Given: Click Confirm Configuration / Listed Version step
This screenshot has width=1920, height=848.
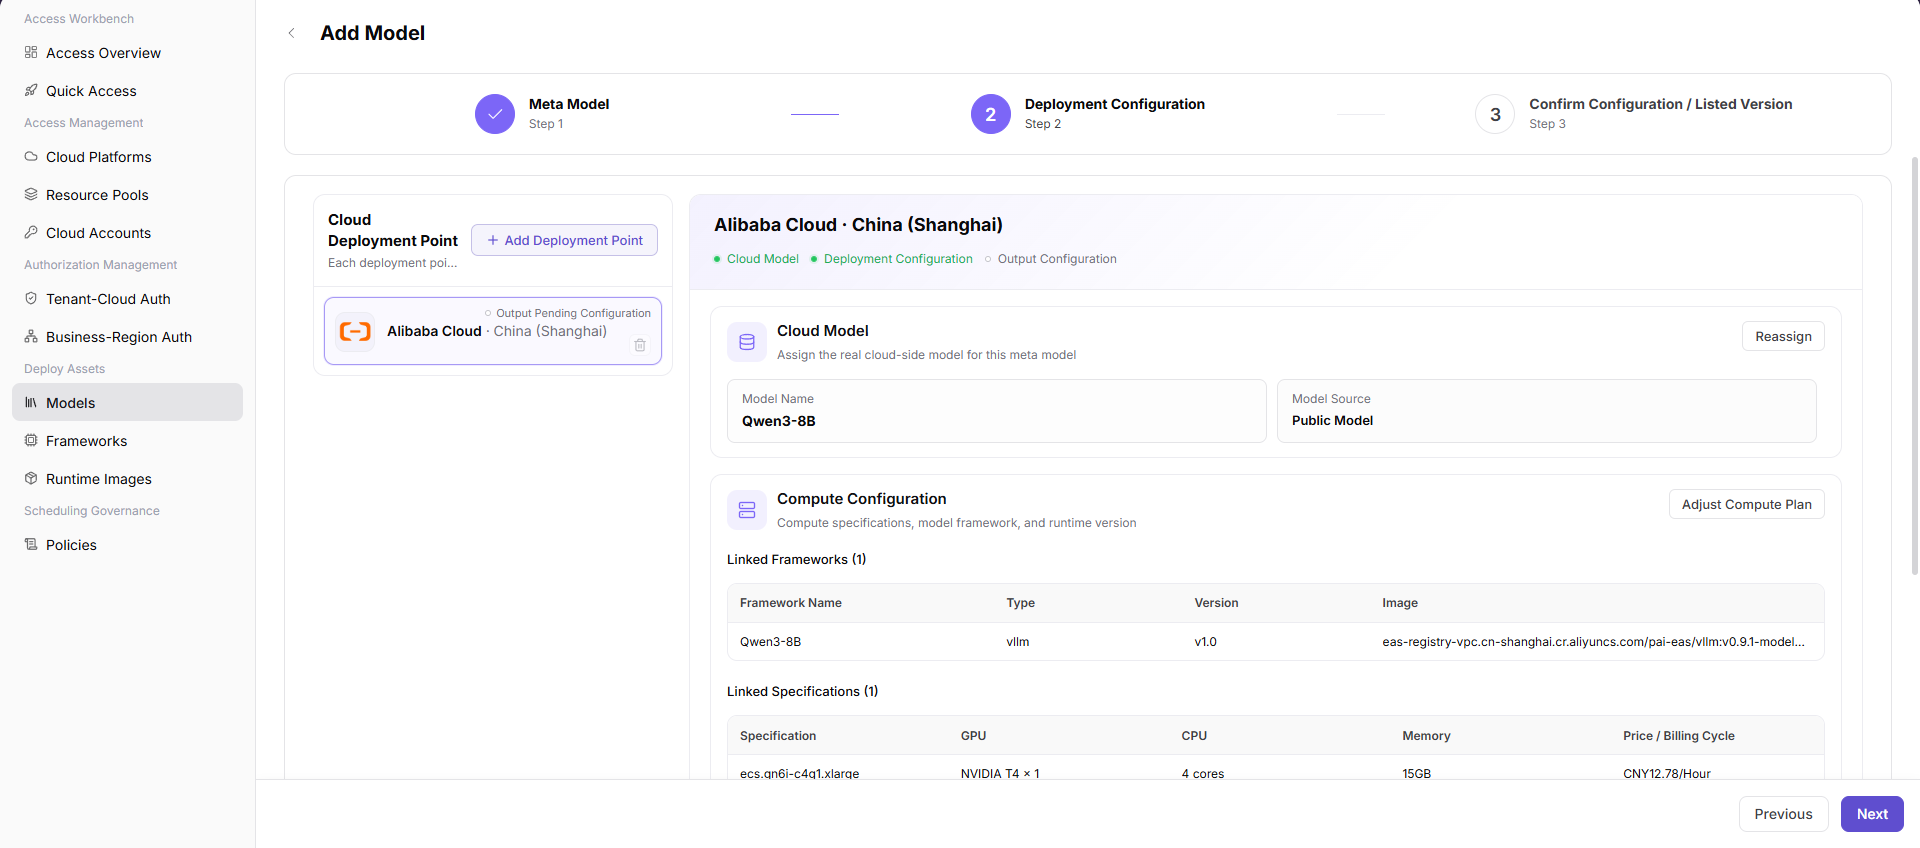Looking at the screenshot, I should [1660, 104].
